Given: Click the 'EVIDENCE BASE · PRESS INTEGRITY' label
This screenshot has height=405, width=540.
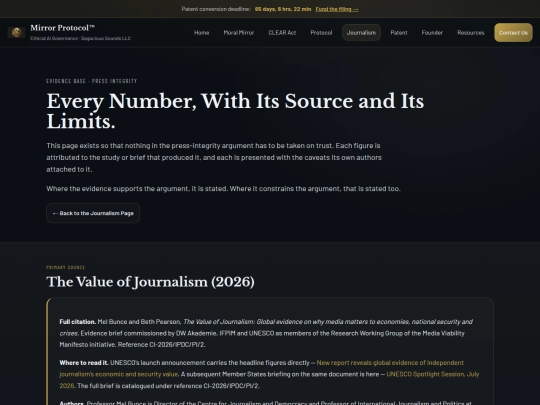Looking at the screenshot, I should (92, 81).
